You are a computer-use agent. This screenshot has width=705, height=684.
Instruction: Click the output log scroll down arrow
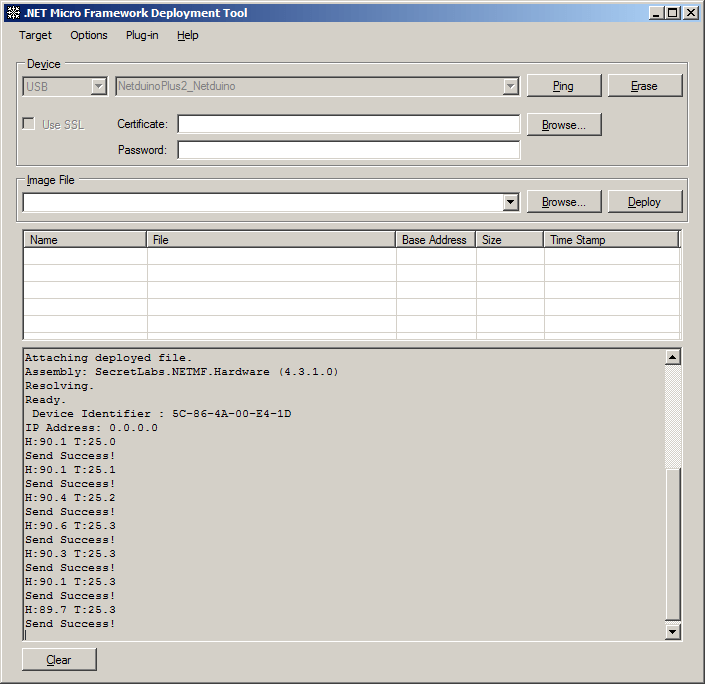point(673,631)
